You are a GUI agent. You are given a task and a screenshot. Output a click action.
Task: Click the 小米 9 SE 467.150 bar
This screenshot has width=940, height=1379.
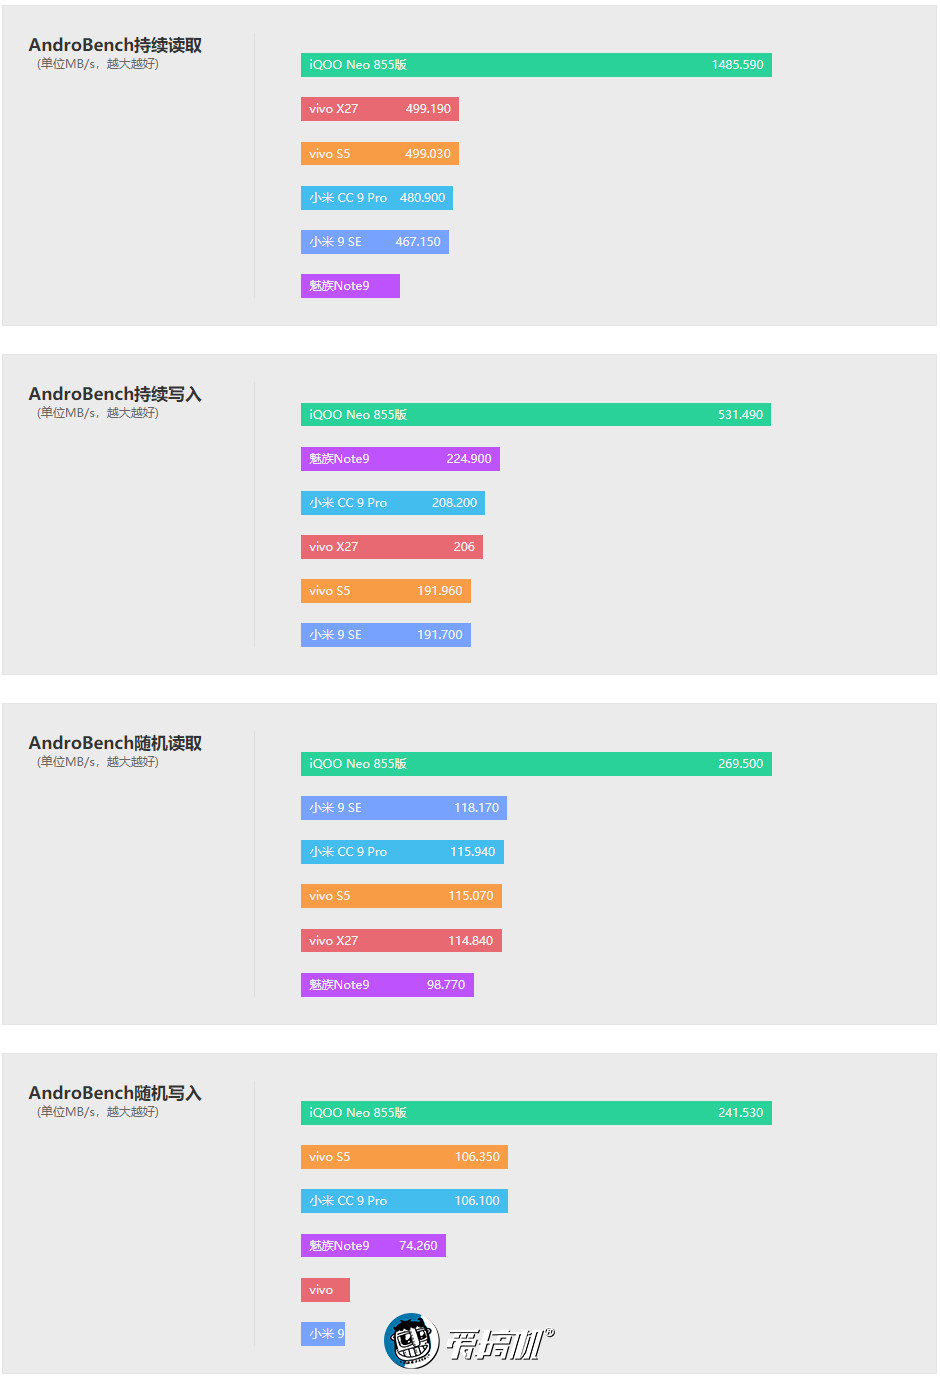click(375, 242)
